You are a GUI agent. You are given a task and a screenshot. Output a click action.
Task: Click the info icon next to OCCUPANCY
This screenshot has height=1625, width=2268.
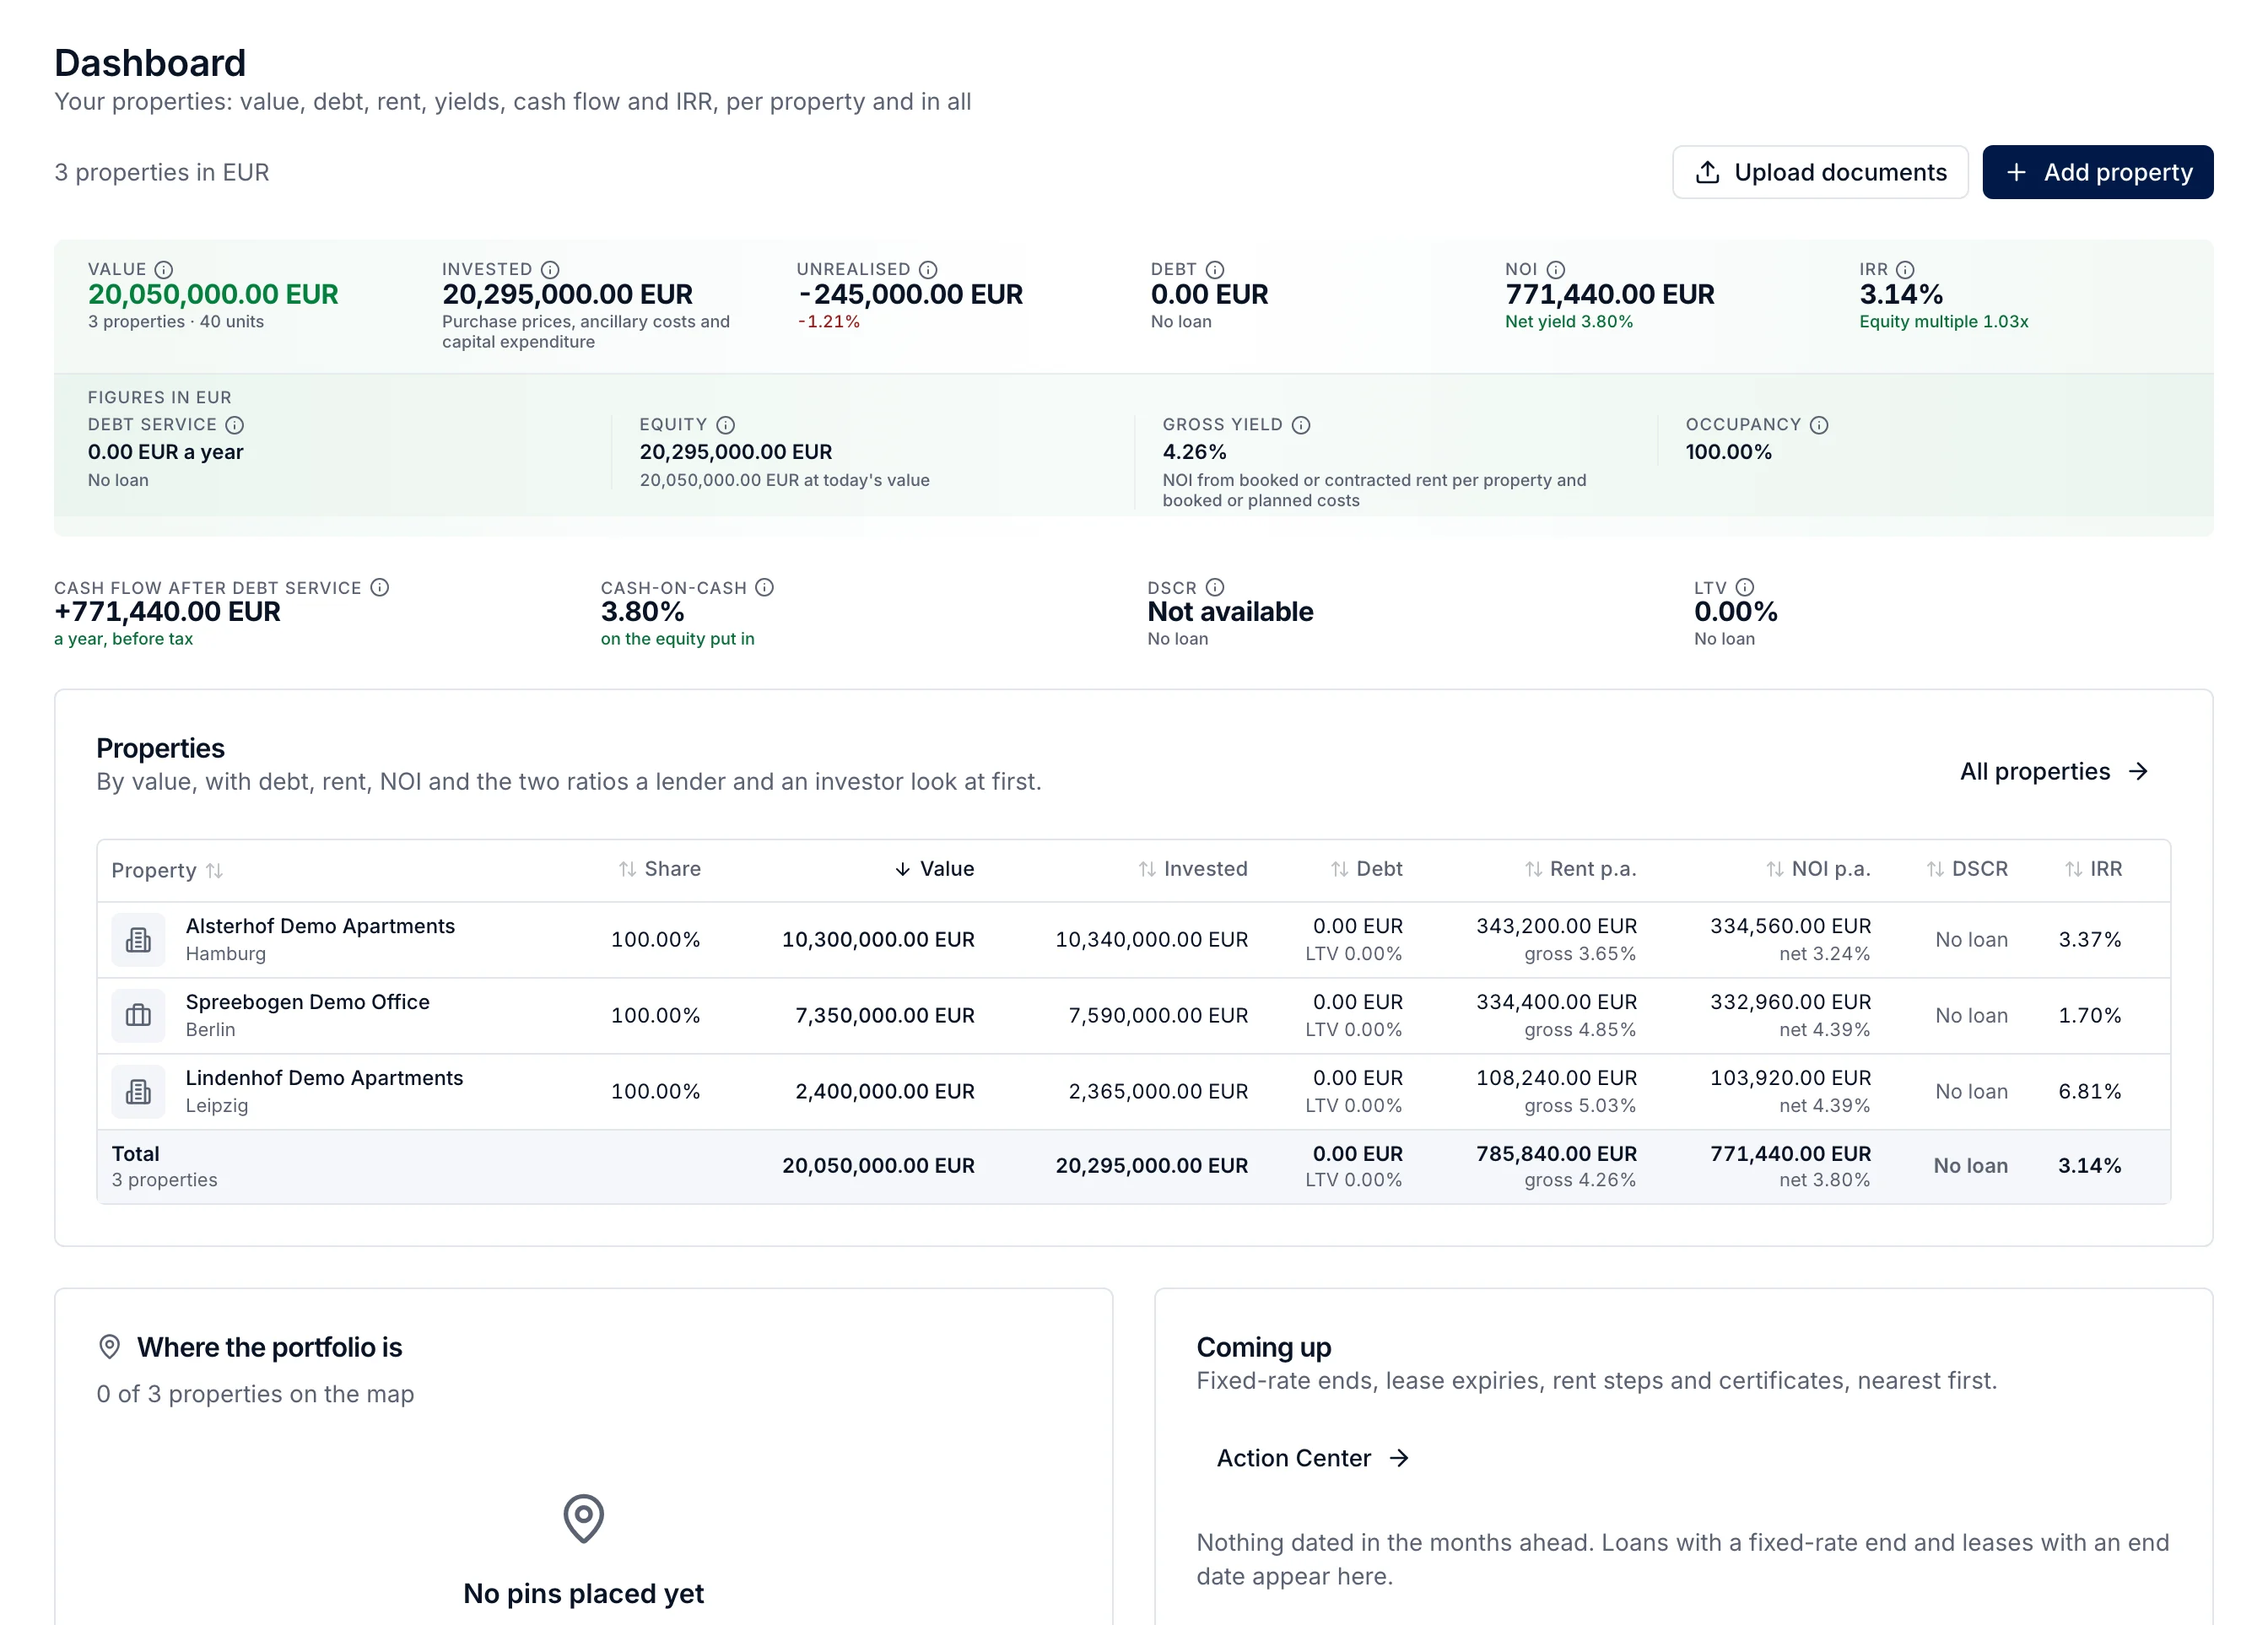coord(1819,425)
